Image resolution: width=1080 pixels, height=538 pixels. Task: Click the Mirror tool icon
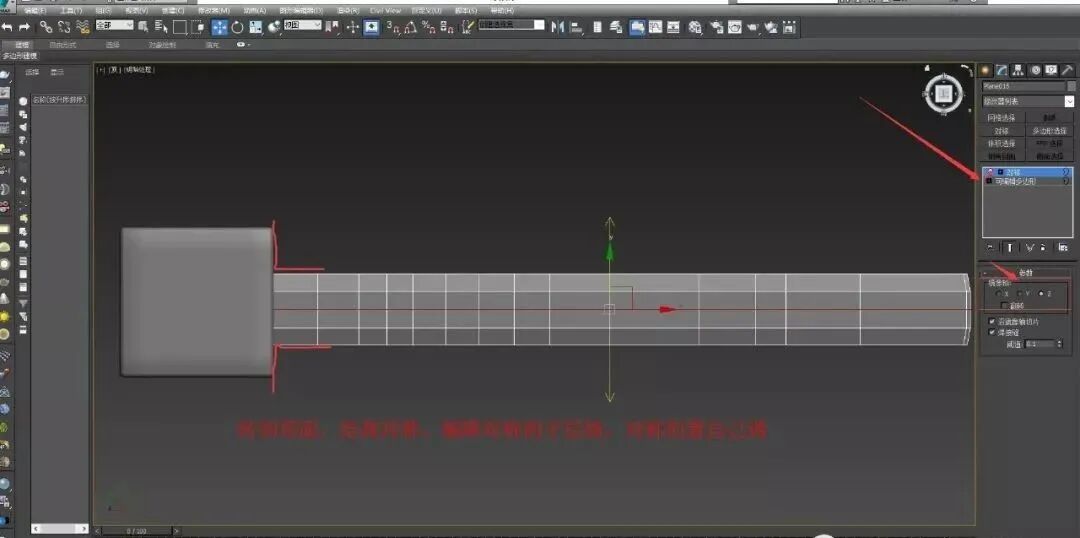557,27
